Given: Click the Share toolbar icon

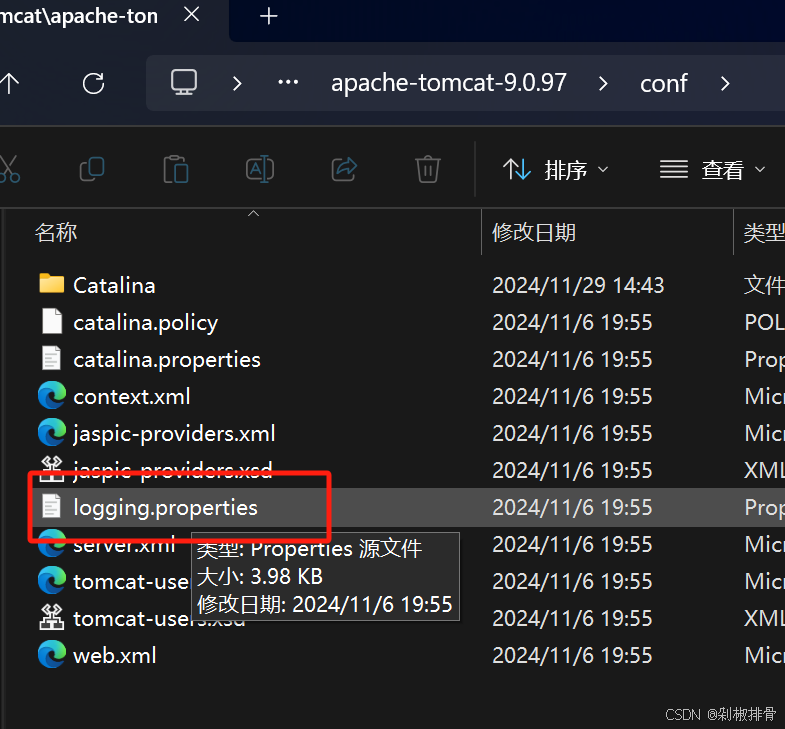Looking at the screenshot, I should [x=344, y=169].
